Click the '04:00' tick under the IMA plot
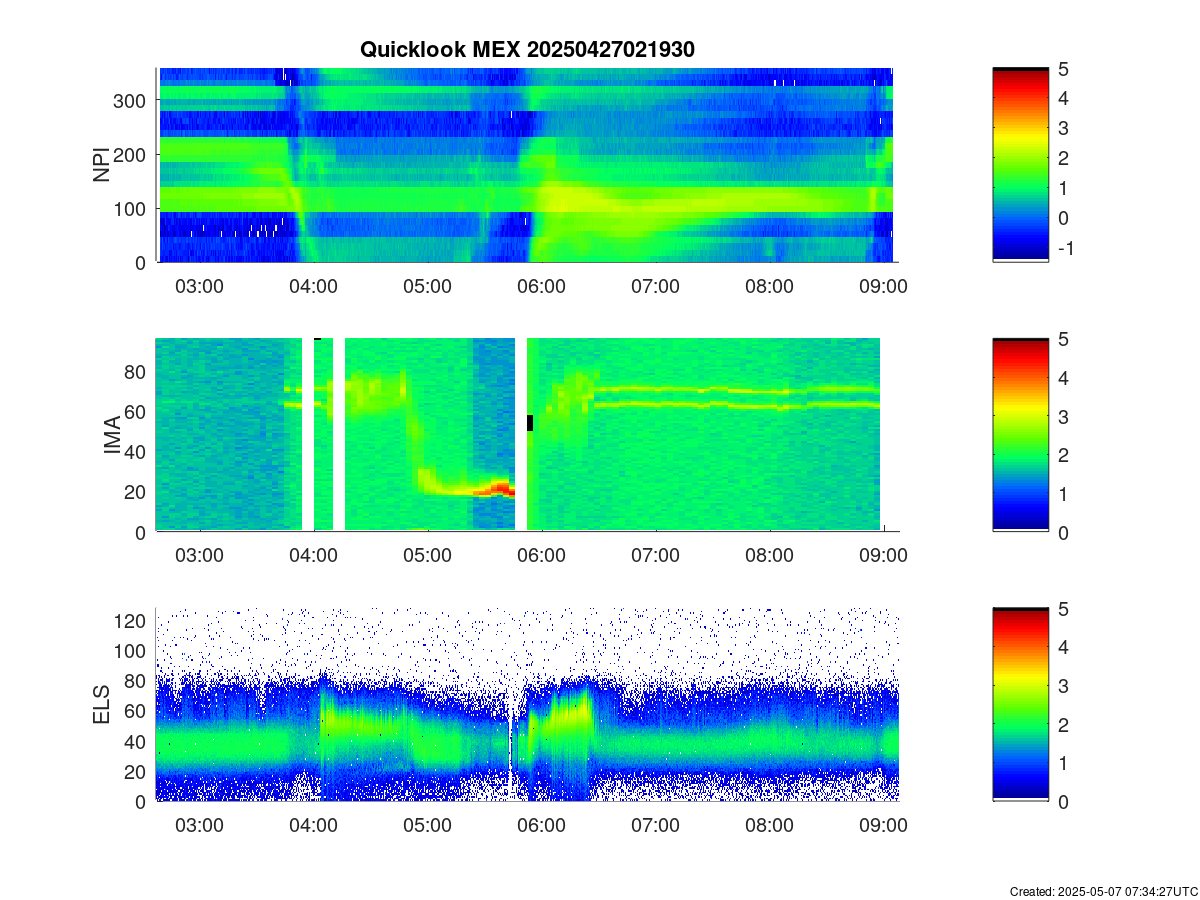 pyautogui.click(x=314, y=555)
